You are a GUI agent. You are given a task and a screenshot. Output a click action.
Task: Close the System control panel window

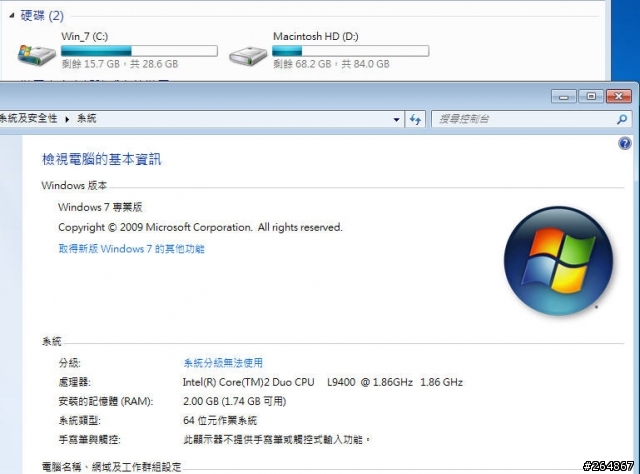coord(619,96)
